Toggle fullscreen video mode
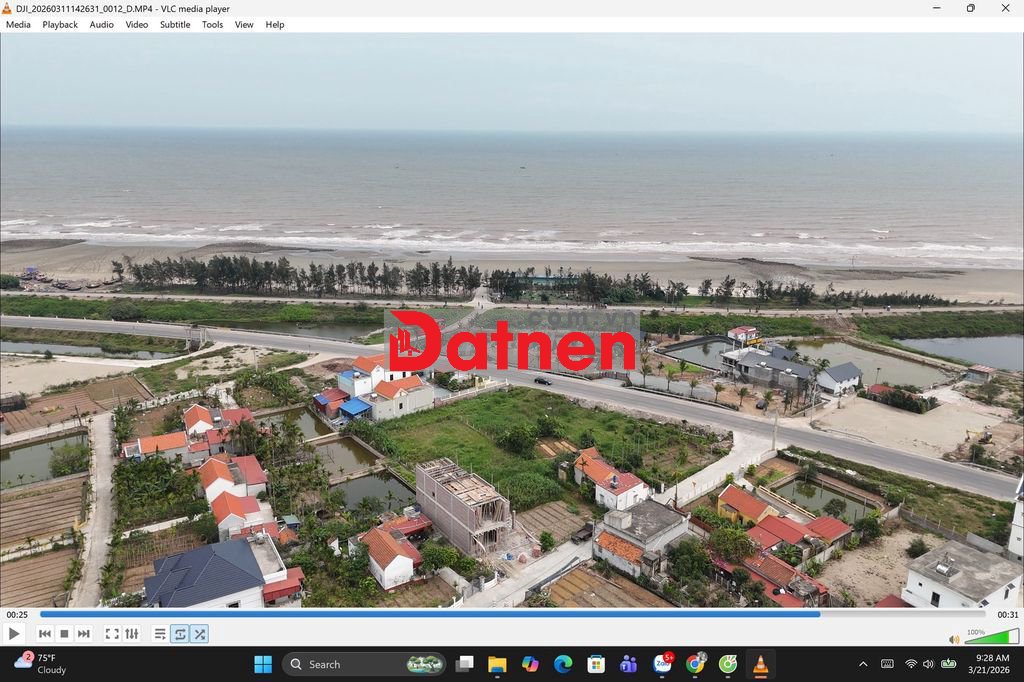Image resolution: width=1024 pixels, height=682 pixels. (x=112, y=634)
